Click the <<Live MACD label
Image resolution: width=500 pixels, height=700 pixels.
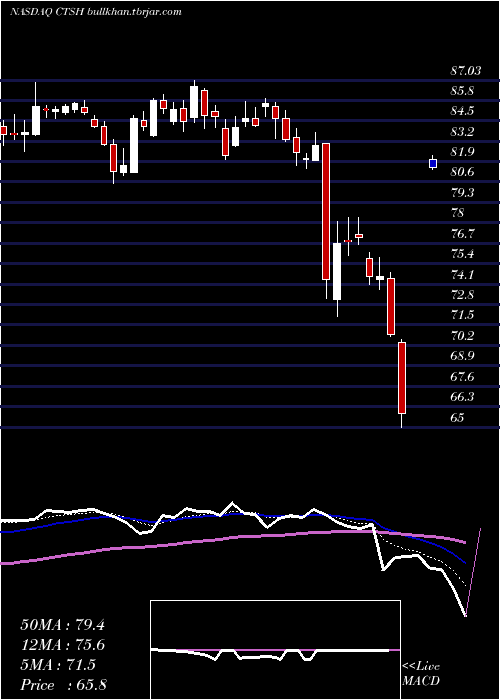(421, 674)
